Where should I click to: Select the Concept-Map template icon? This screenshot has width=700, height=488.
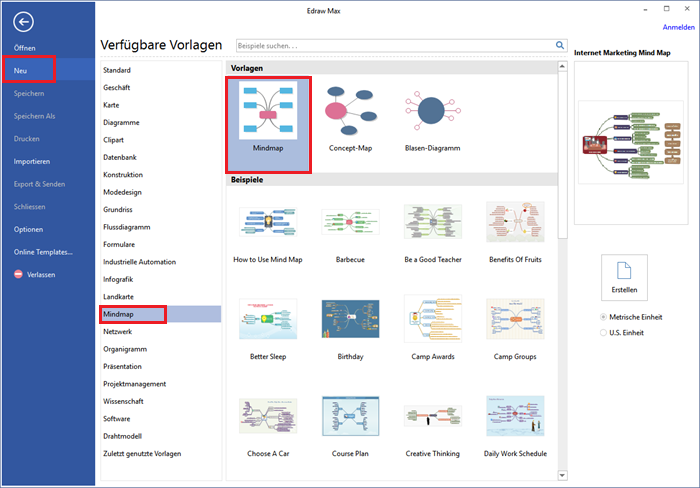(x=350, y=110)
